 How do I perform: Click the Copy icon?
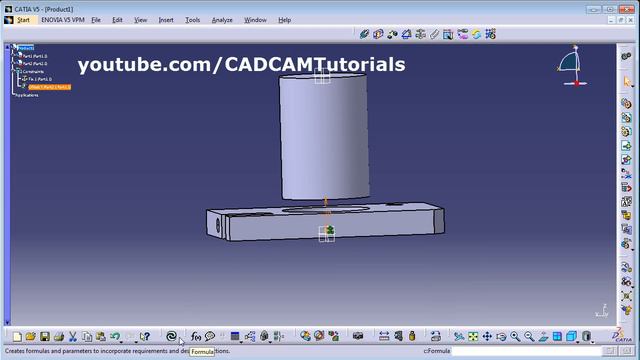[87, 336]
